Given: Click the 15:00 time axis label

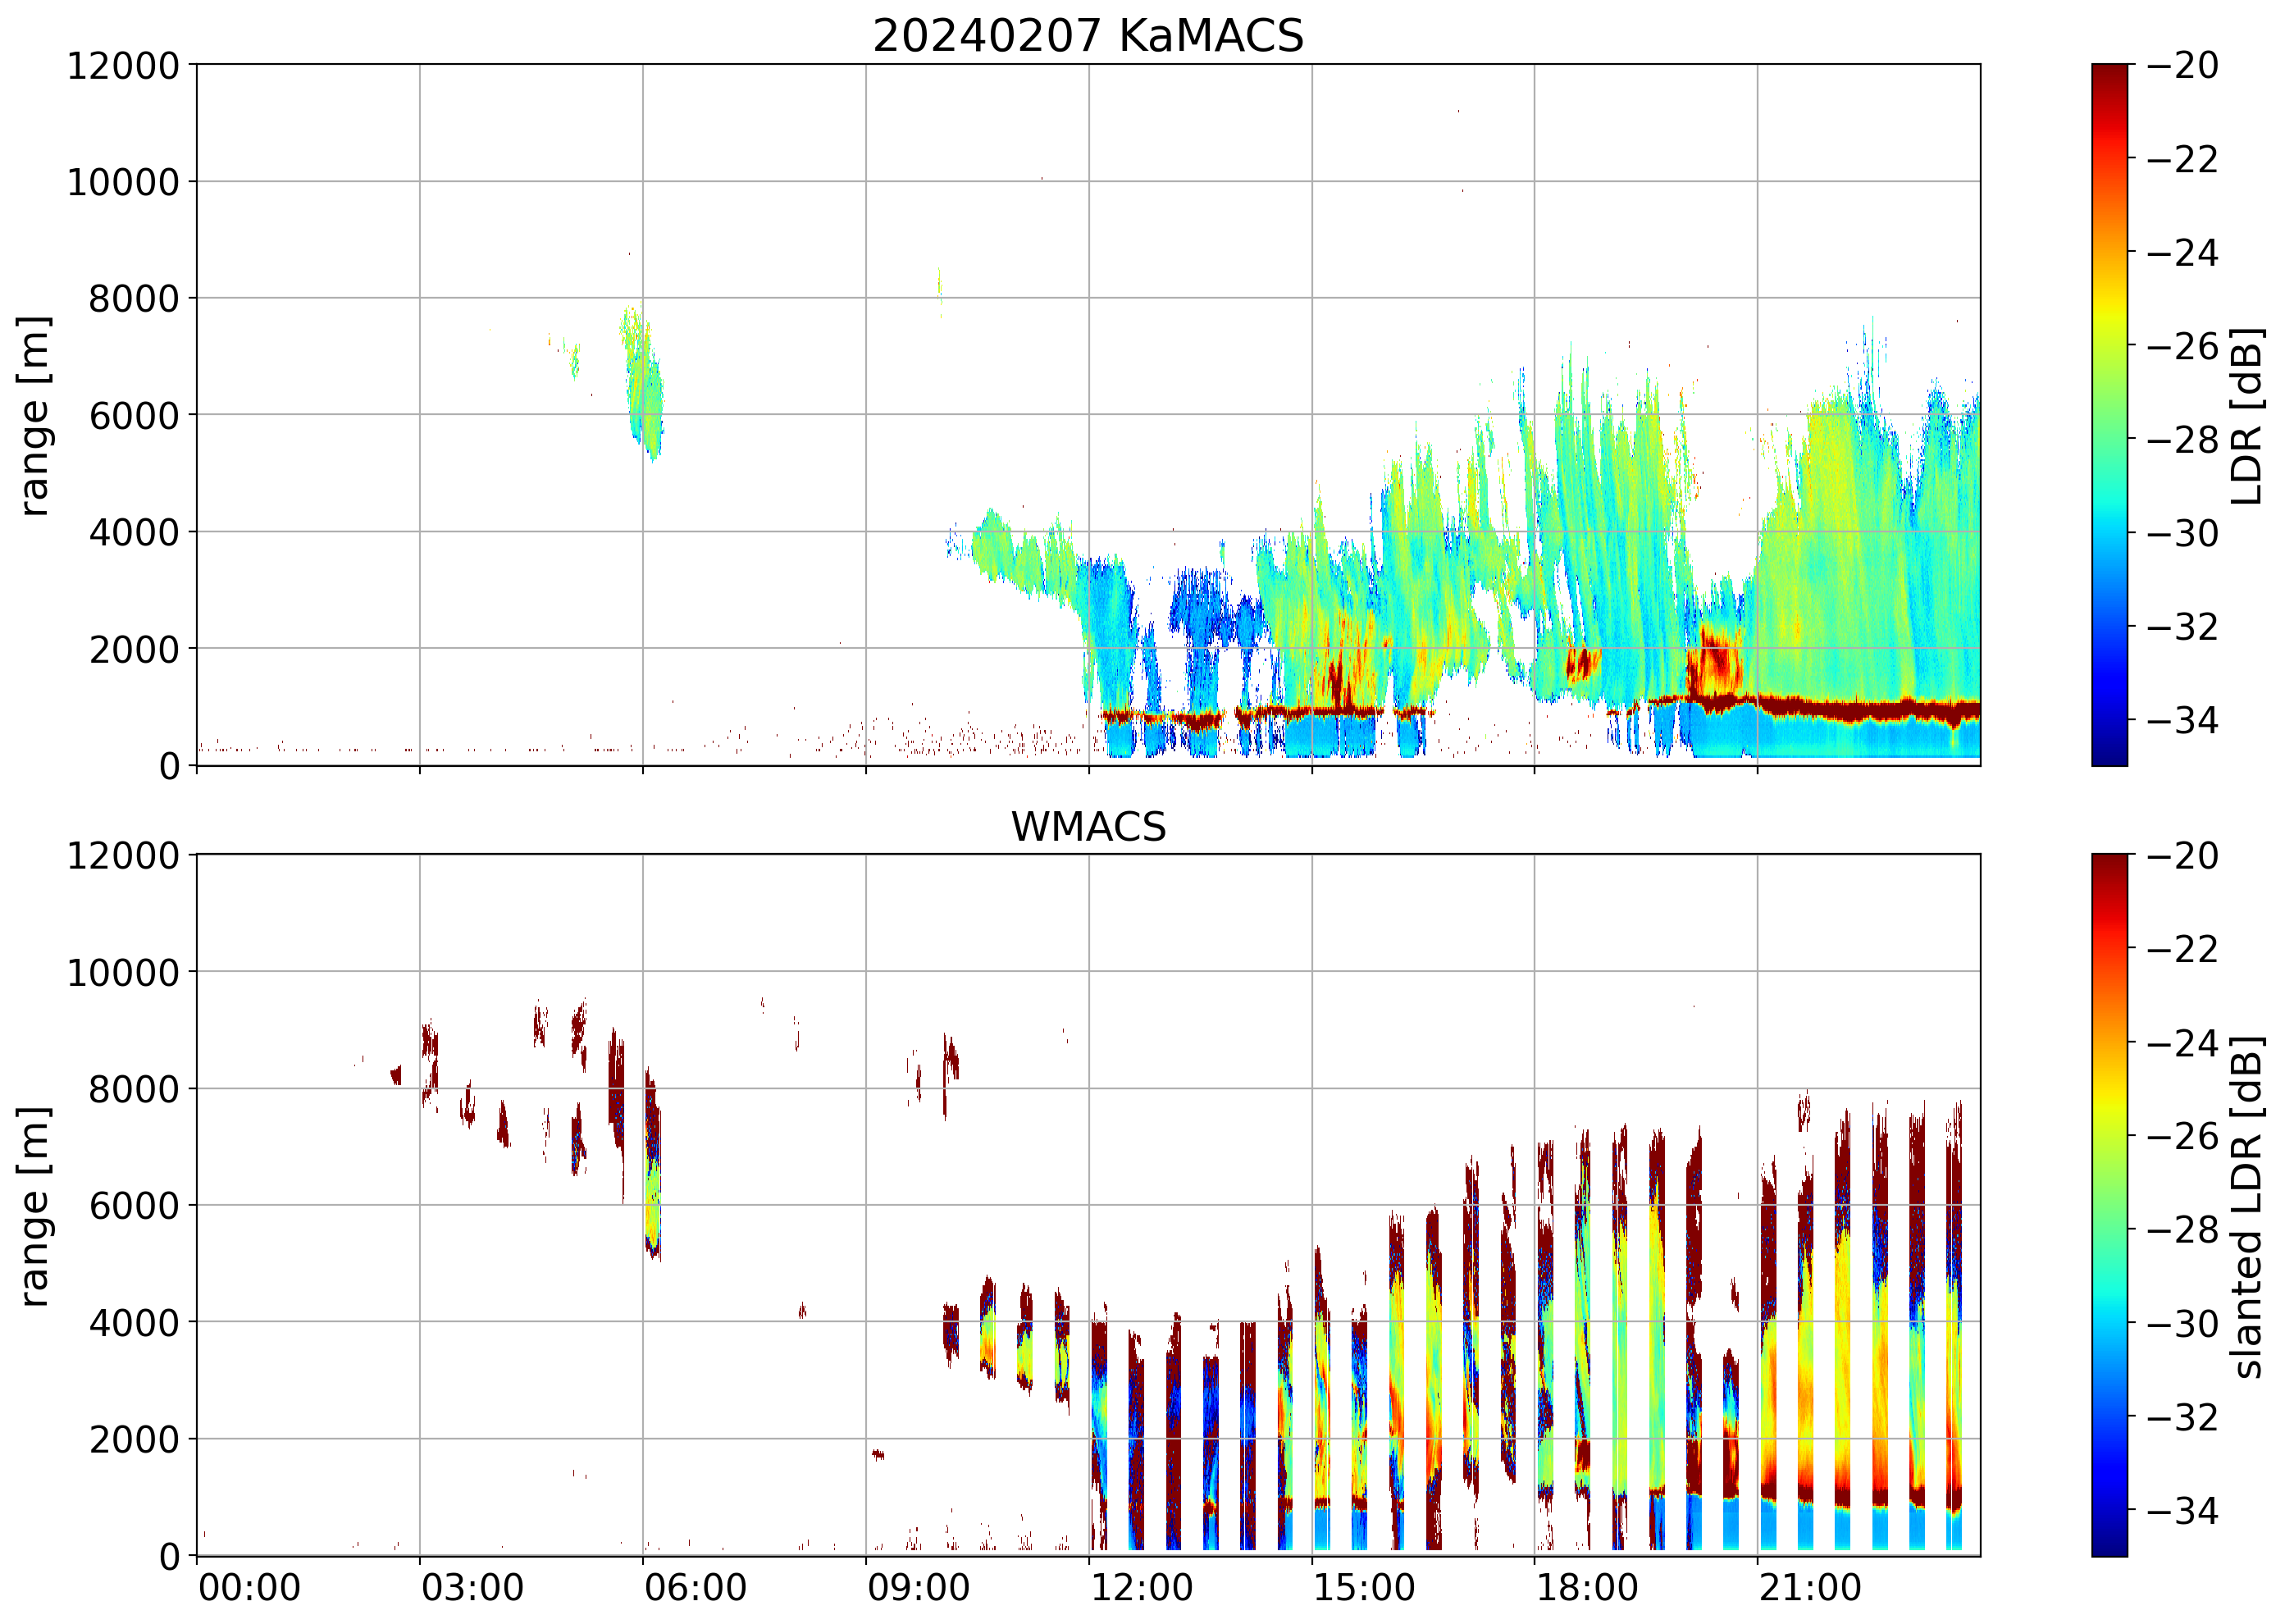Looking at the screenshot, I should [x=1364, y=1588].
